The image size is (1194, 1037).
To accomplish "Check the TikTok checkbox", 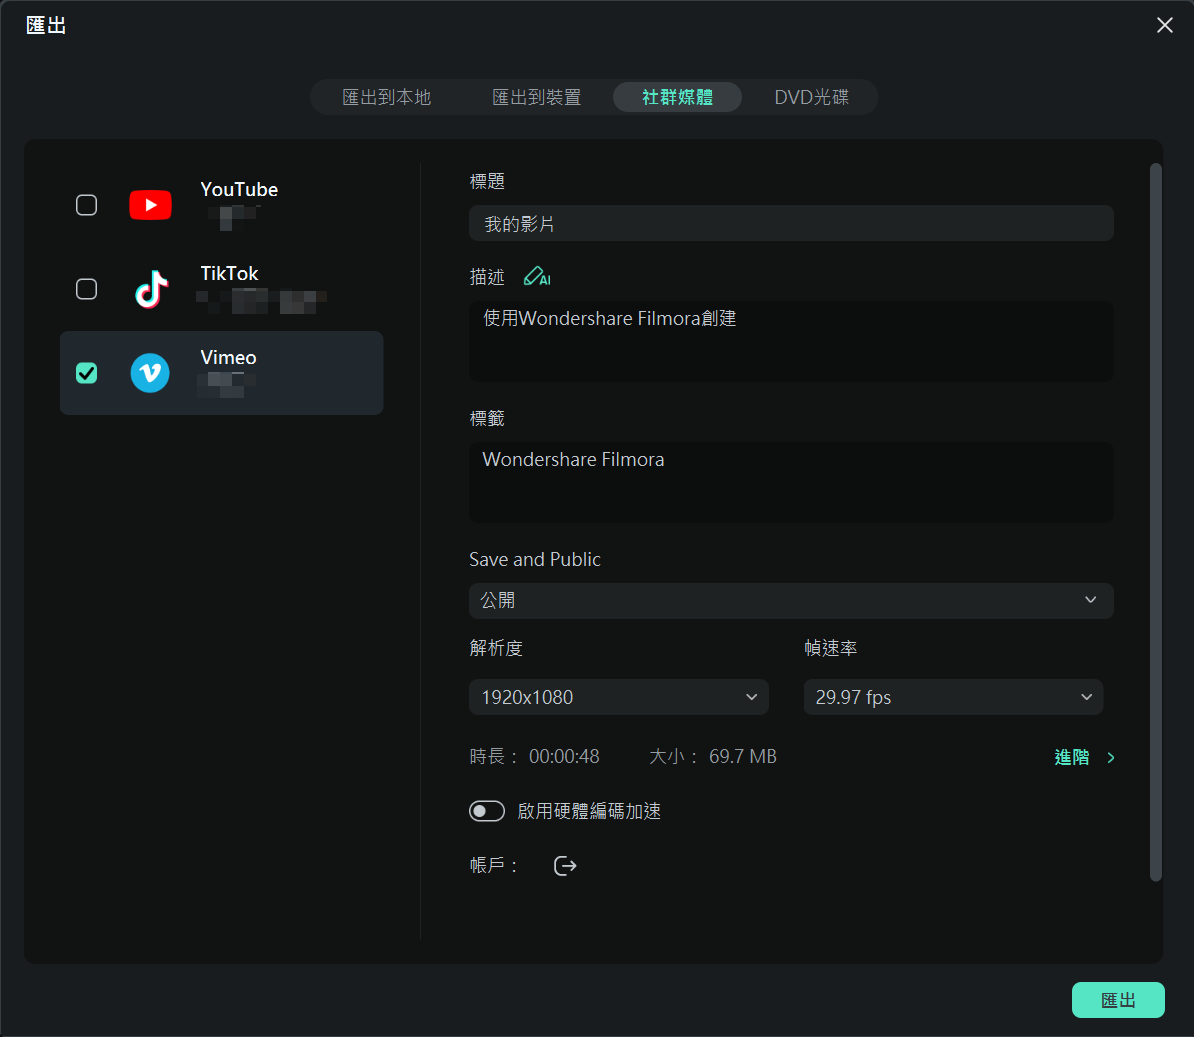I will pyautogui.click(x=87, y=289).
